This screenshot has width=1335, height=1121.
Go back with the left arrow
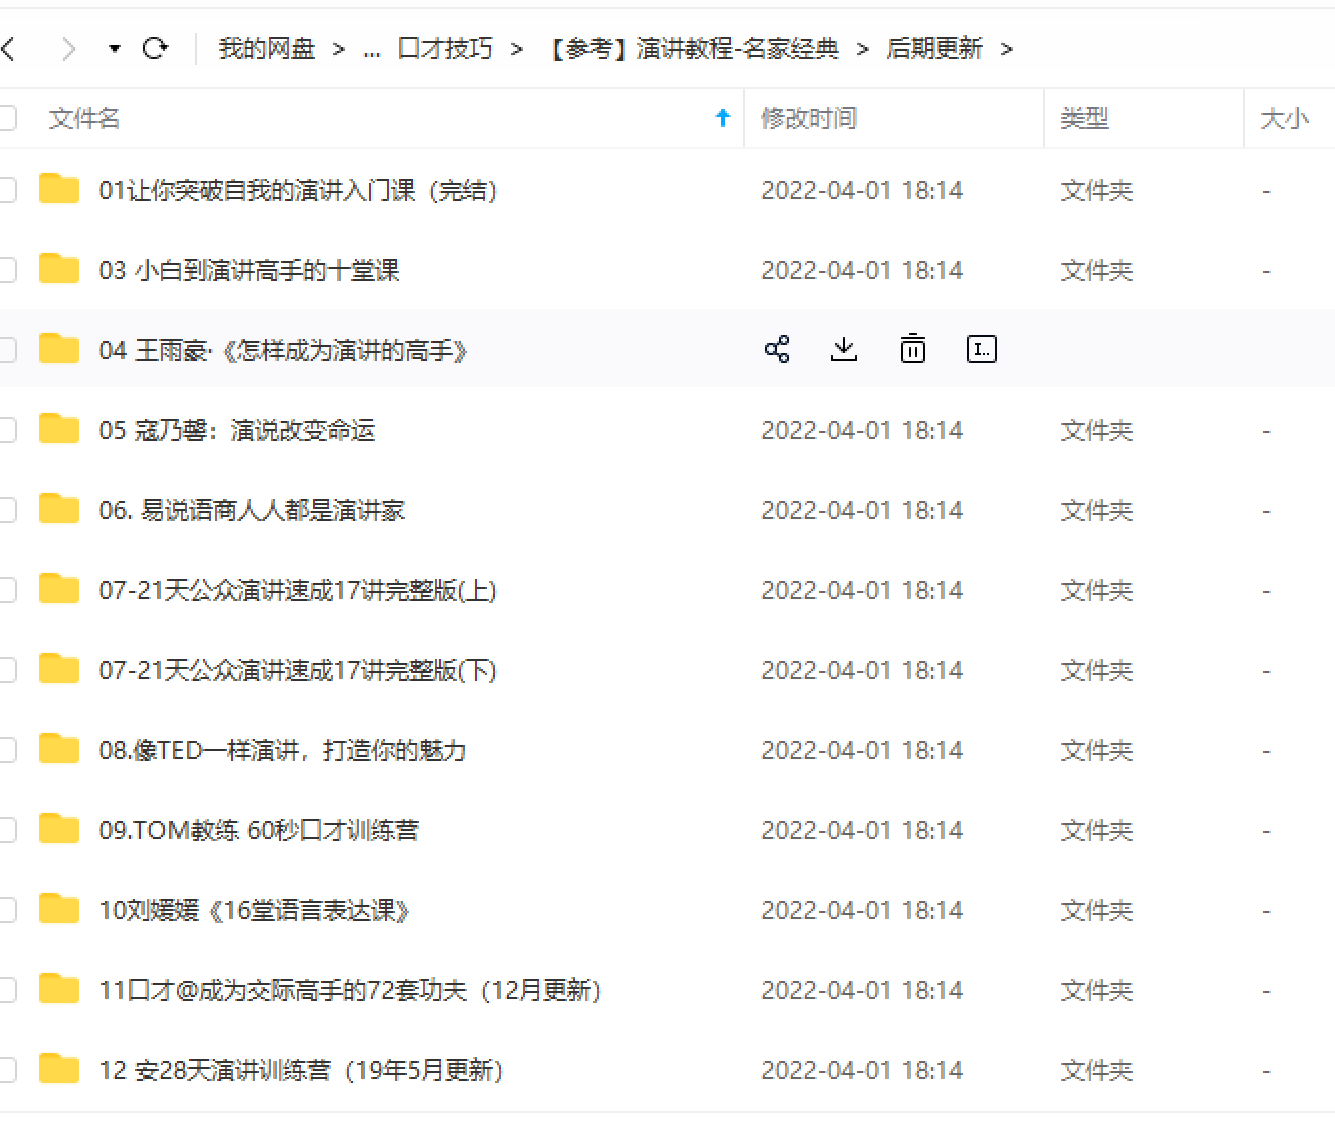click(x=9, y=48)
